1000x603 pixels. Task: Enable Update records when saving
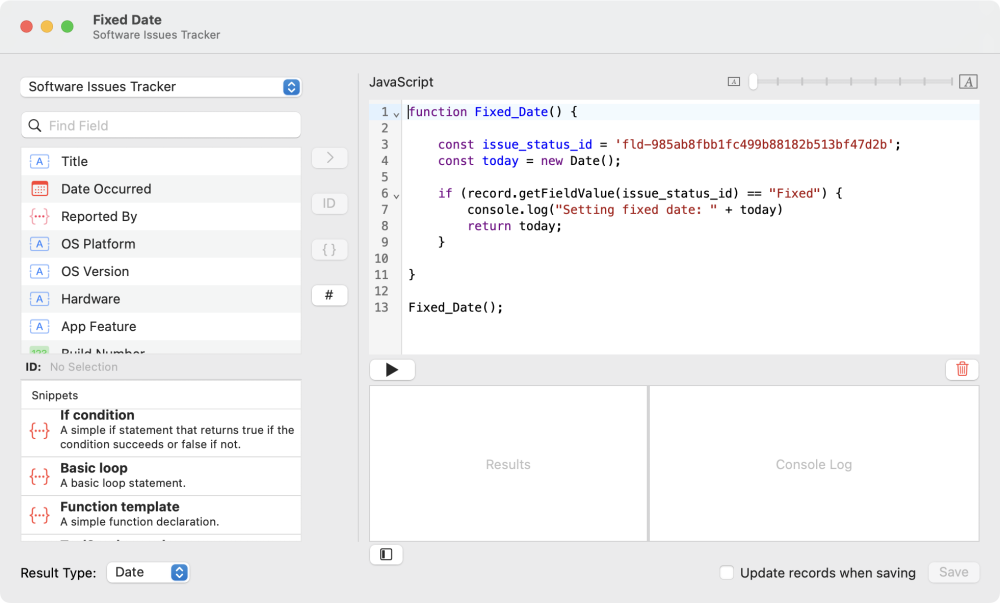point(726,573)
